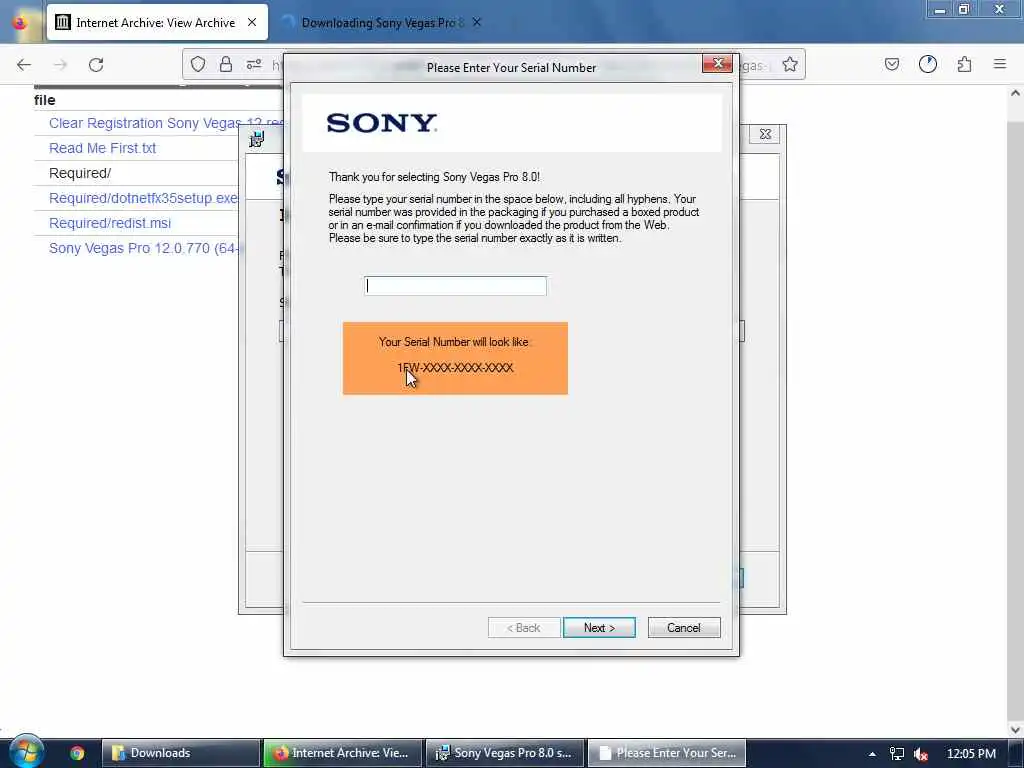This screenshot has height=768, width=1024.
Task: Switch to Sony Vegas Pro 8.0 setup taskbar button
Action: pyautogui.click(x=505, y=753)
